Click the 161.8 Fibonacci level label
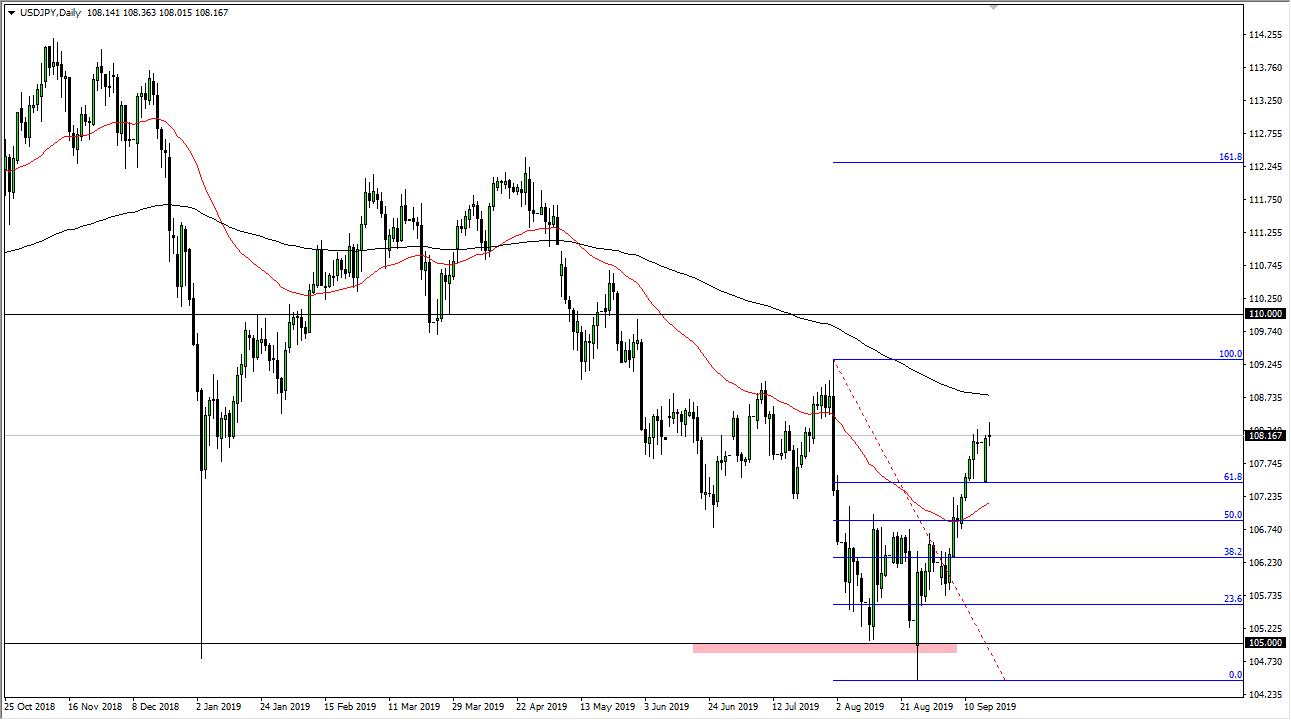The image size is (1291, 720). (1230, 157)
